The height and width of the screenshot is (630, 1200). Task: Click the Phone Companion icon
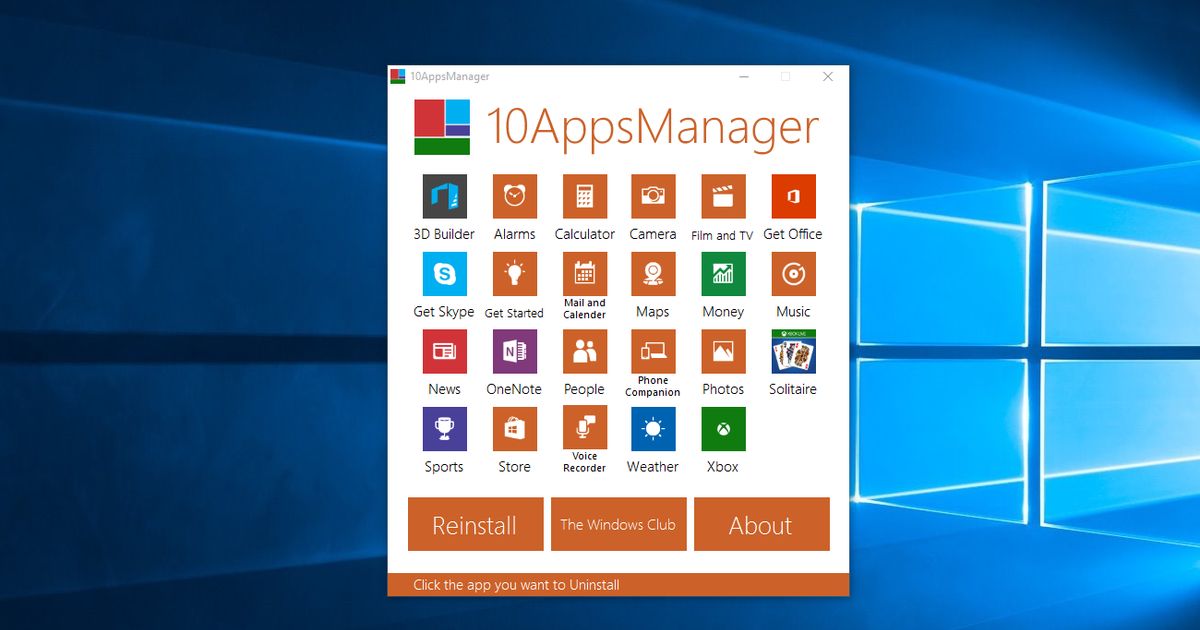(x=653, y=351)
